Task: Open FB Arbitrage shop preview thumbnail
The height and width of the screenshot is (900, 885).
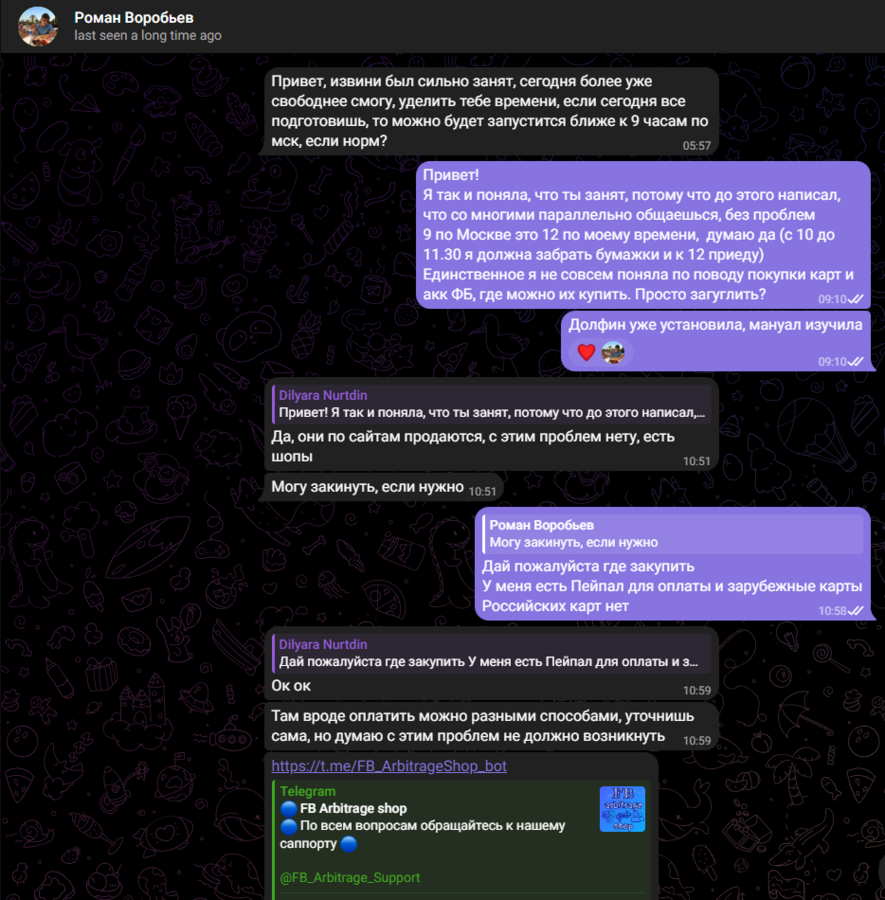Action: coord(622,809)
